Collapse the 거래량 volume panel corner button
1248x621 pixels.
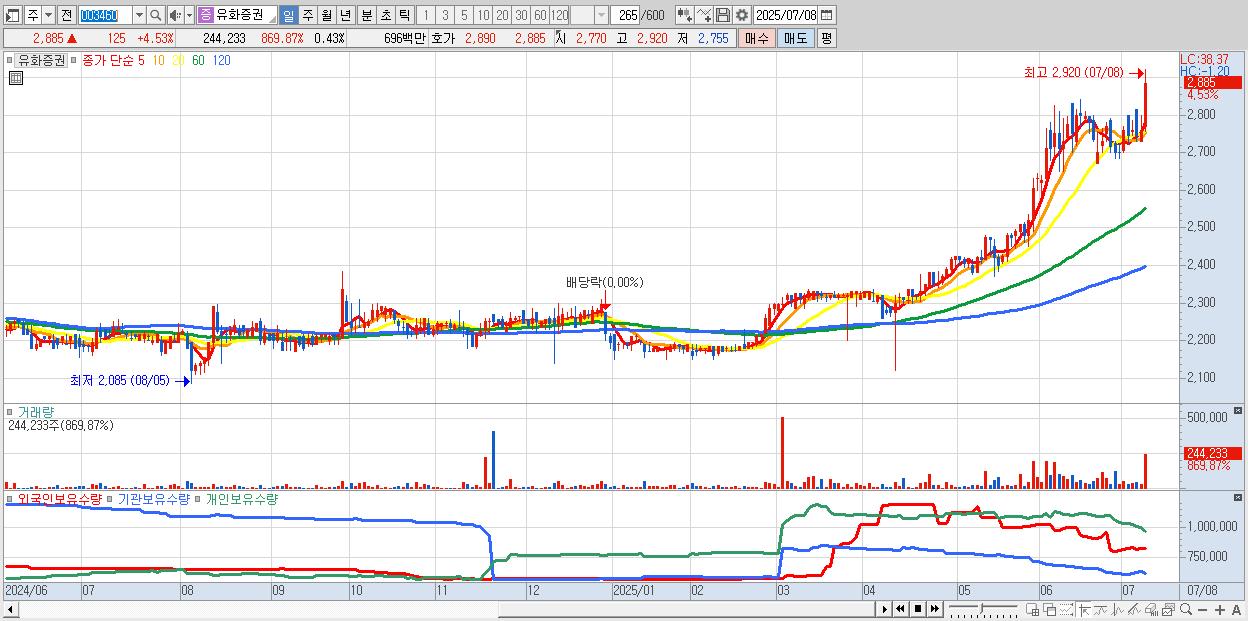pos(1238,411)
